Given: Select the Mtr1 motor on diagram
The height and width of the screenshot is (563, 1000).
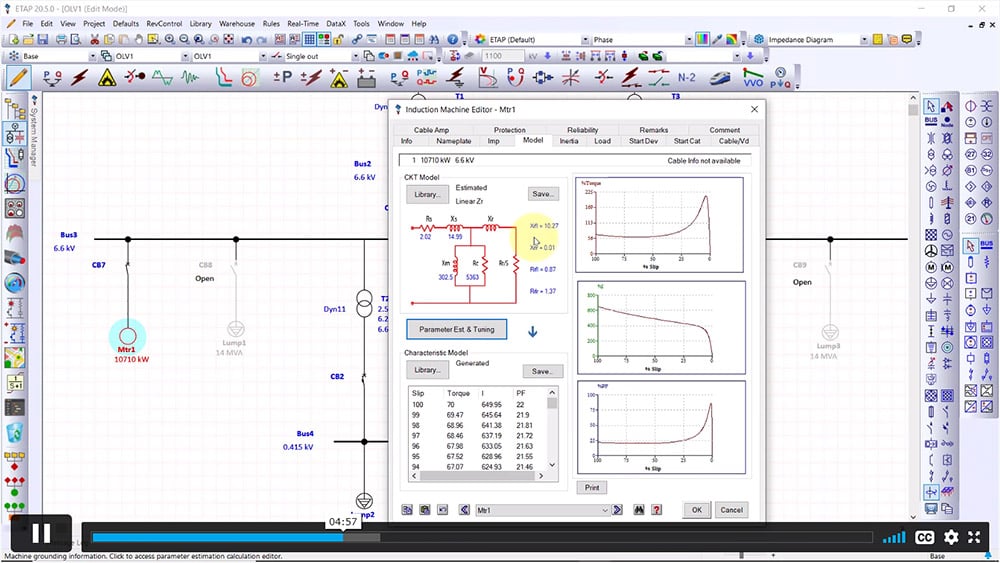Looking at the screenshot, I should [128, 335].
